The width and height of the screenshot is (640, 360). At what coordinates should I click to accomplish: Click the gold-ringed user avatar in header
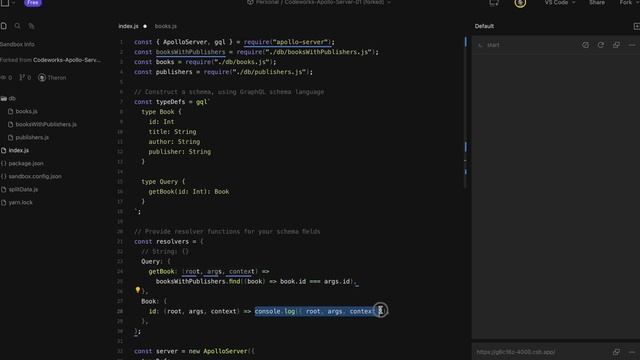click(x=520, y=3)
